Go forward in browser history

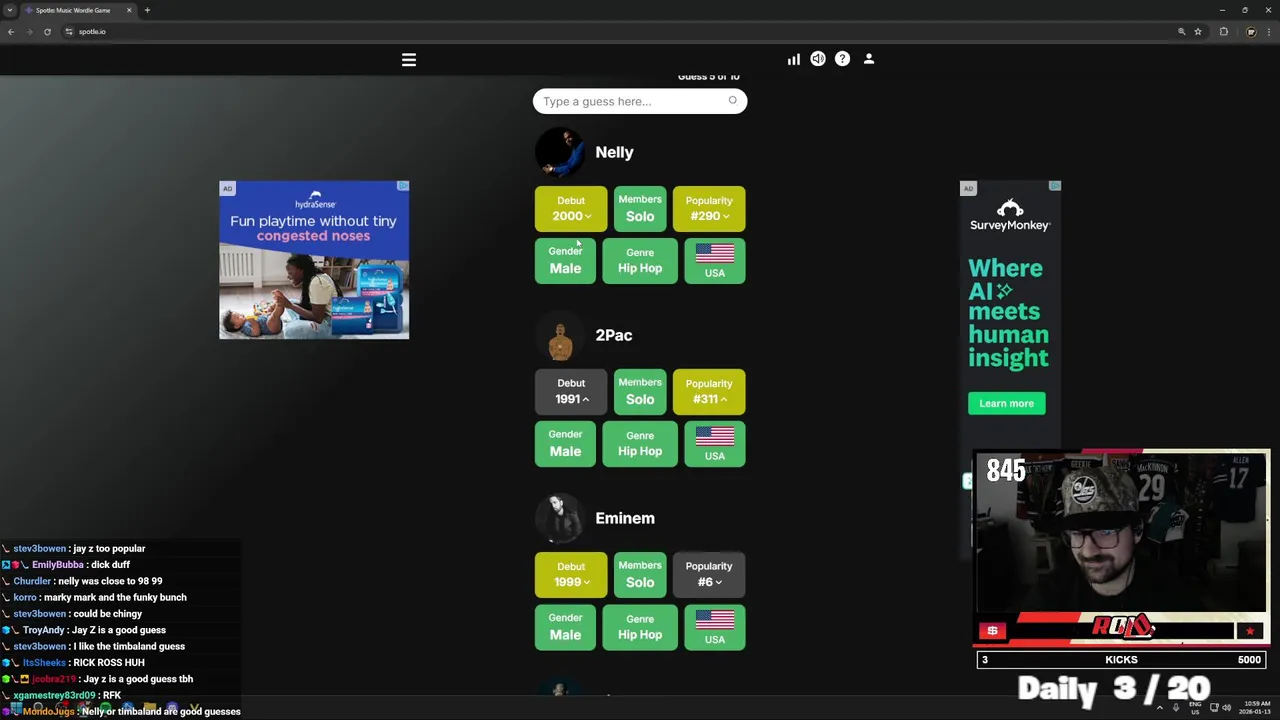29,31
